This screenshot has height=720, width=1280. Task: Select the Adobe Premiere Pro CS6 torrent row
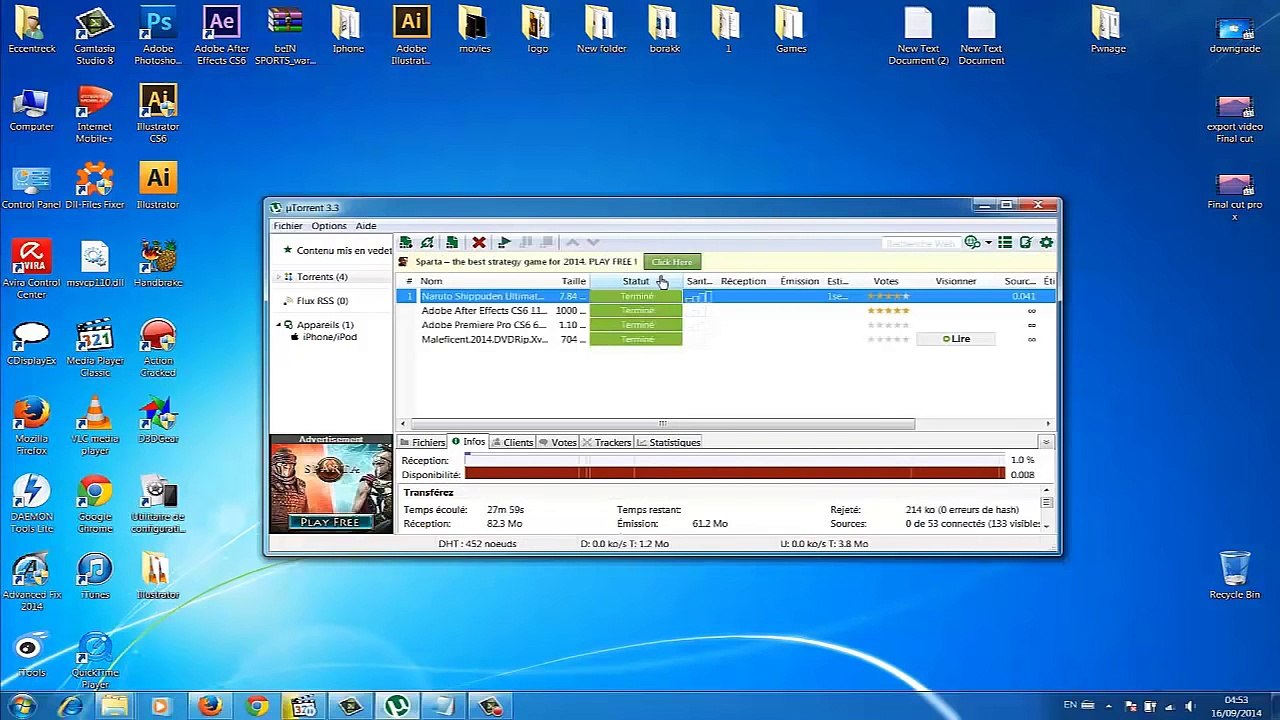(727, 325)
